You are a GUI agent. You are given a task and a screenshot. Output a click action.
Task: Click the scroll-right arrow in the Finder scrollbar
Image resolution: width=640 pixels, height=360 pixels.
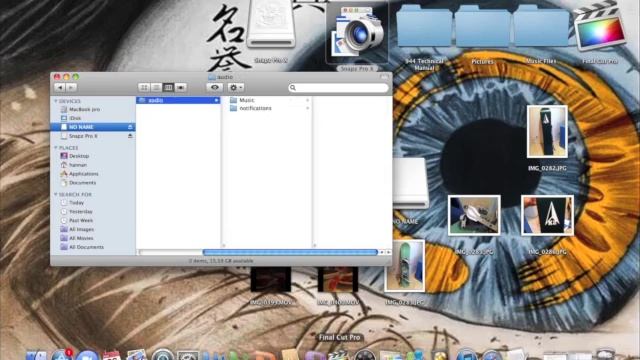coord(388,252)
